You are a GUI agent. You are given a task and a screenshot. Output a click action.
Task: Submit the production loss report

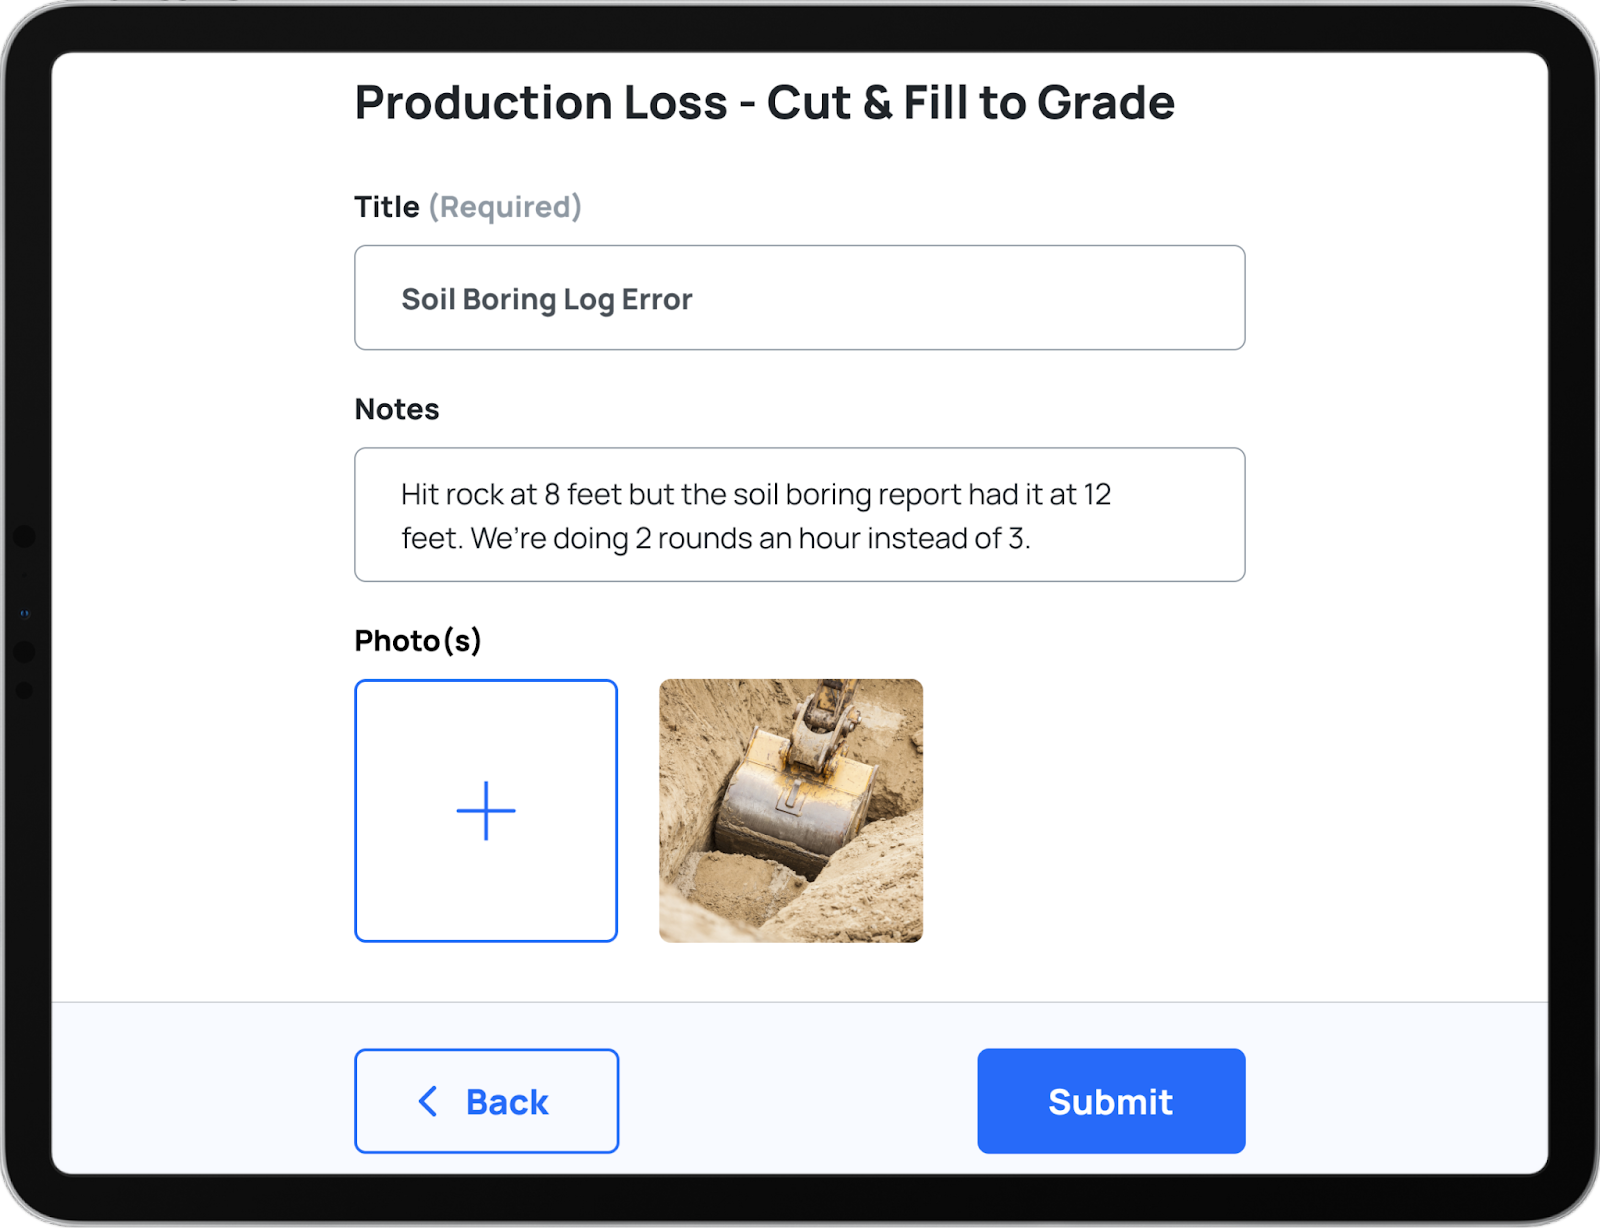click(x=1111, y=1101)
